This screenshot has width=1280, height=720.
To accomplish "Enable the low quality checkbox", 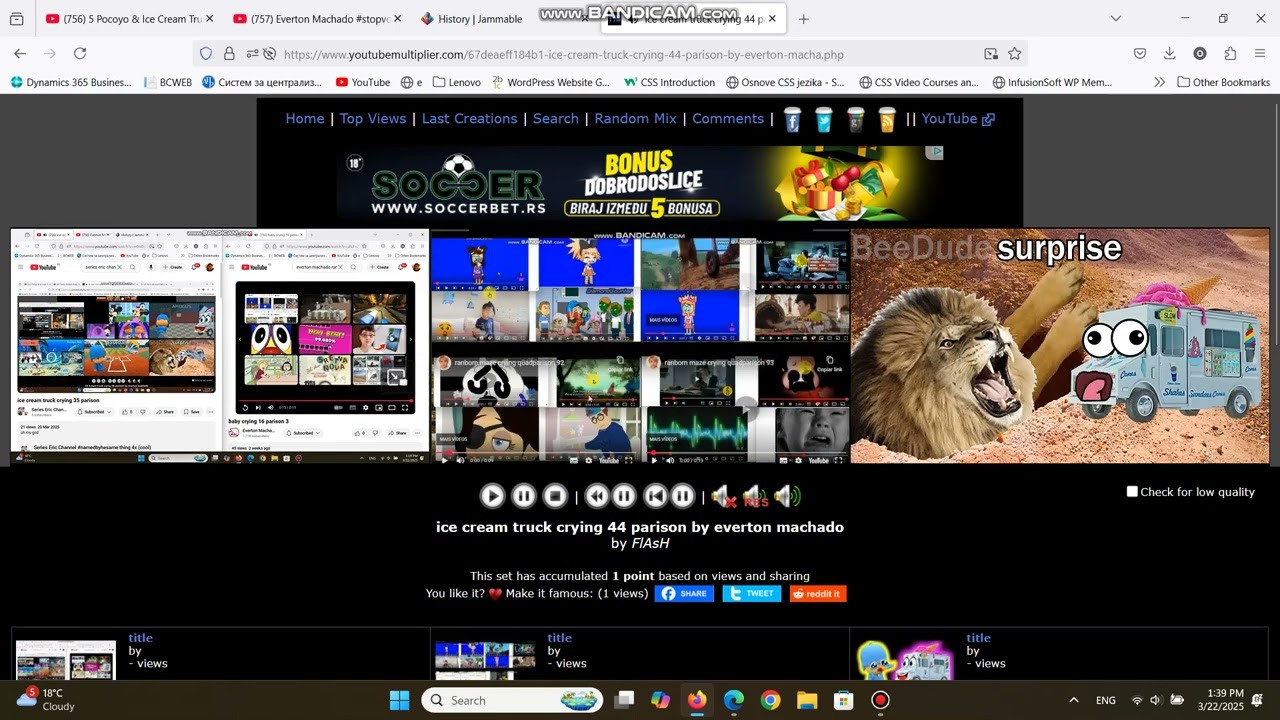I will pos(1132,492).
